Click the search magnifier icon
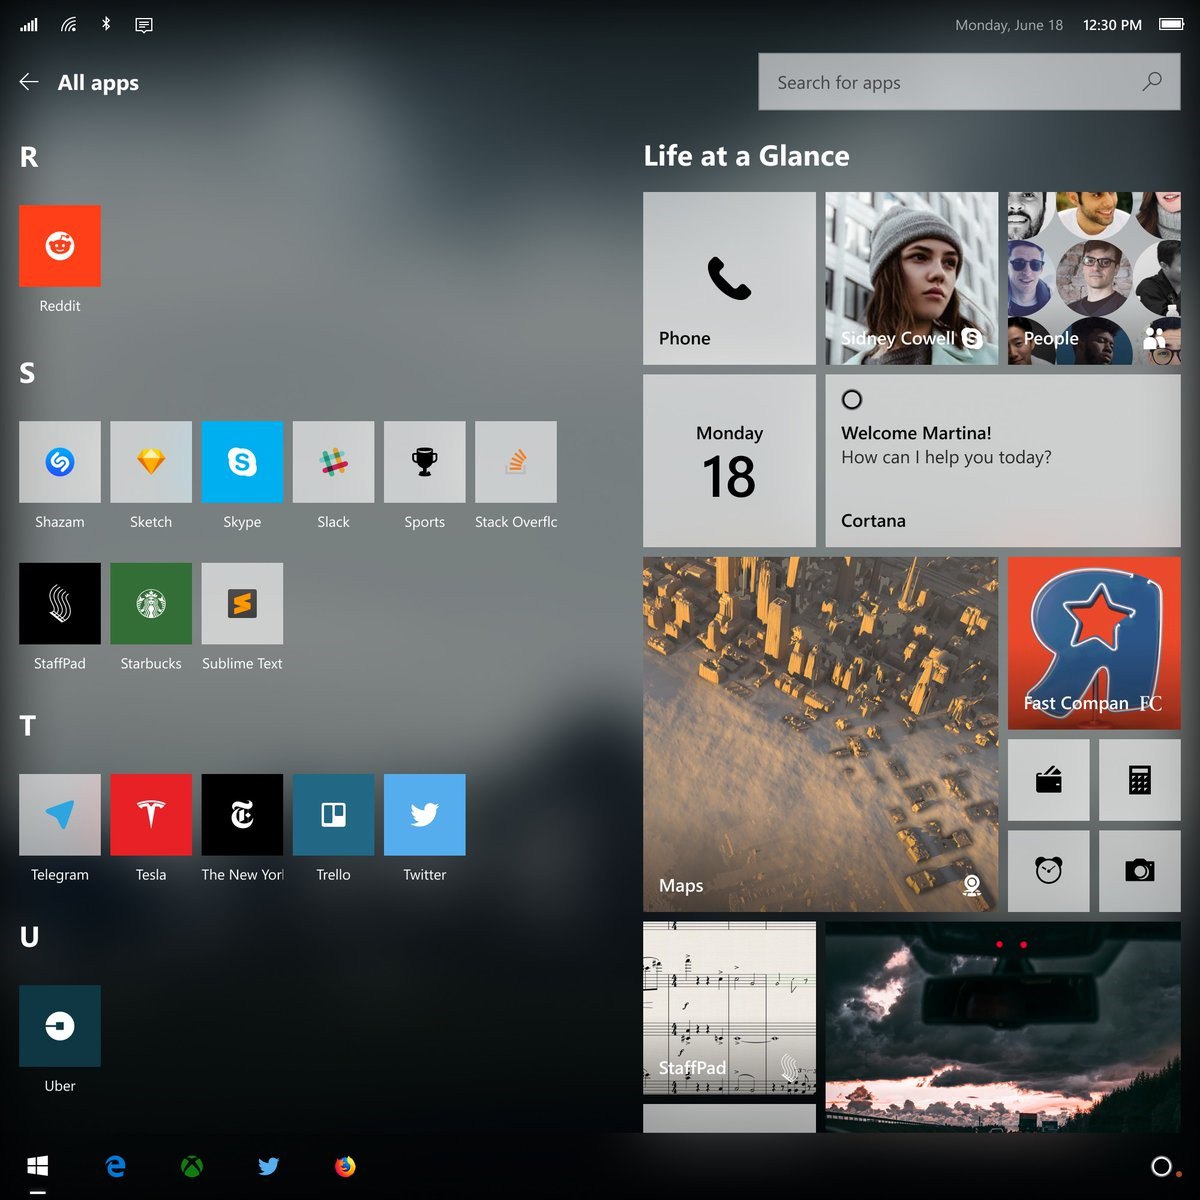Screen dimensions: 1200x1200 click(x=1152, y=81)
